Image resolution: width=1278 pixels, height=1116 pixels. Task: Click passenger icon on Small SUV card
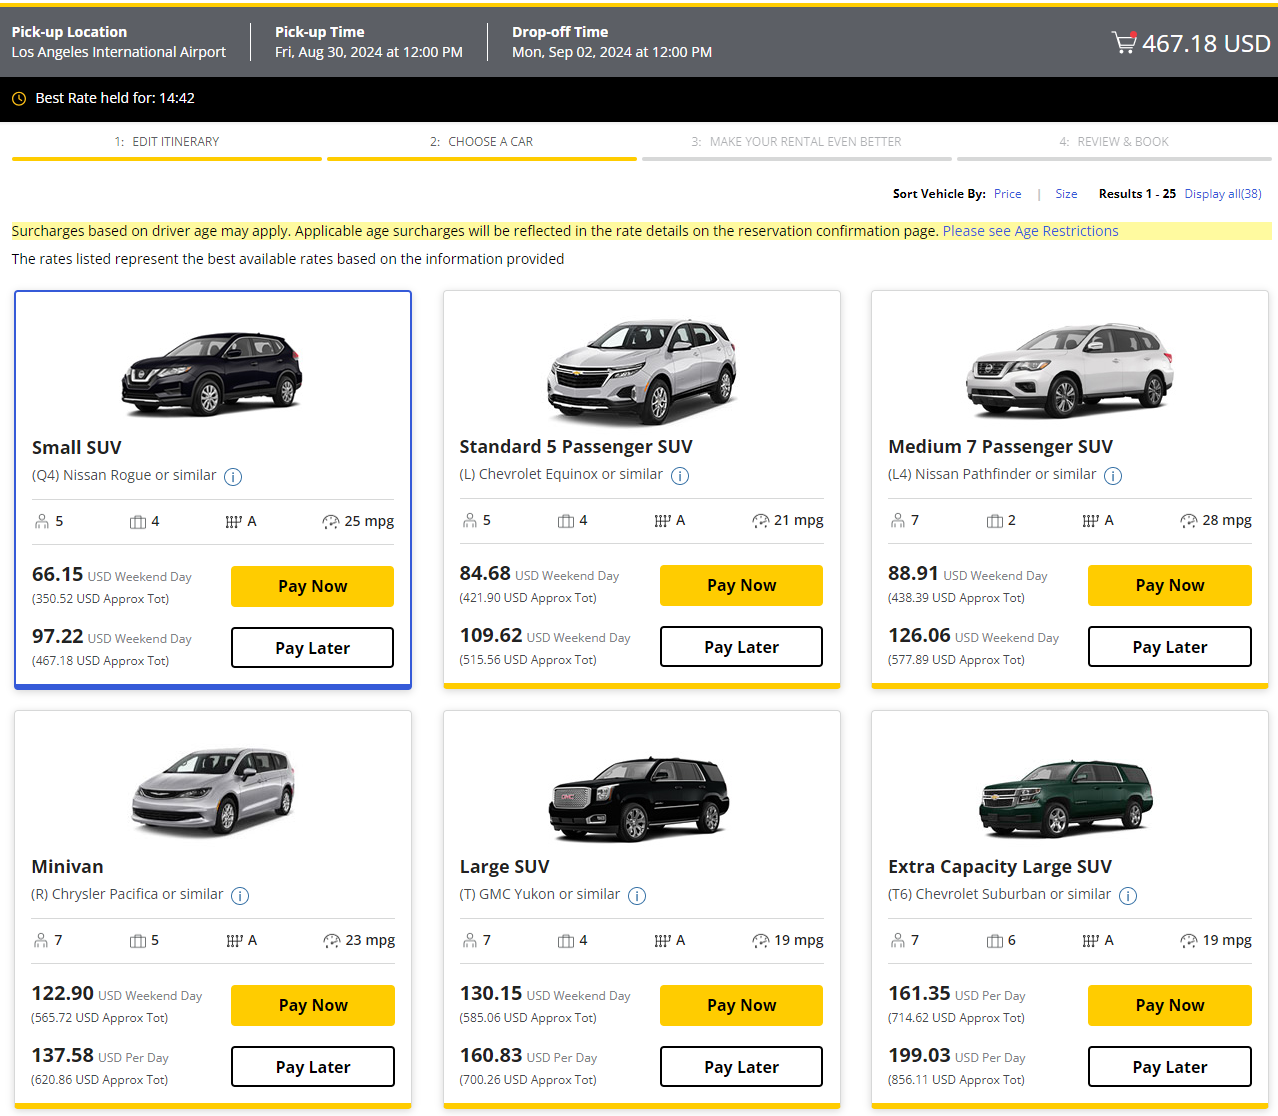[x=42, y=521]
